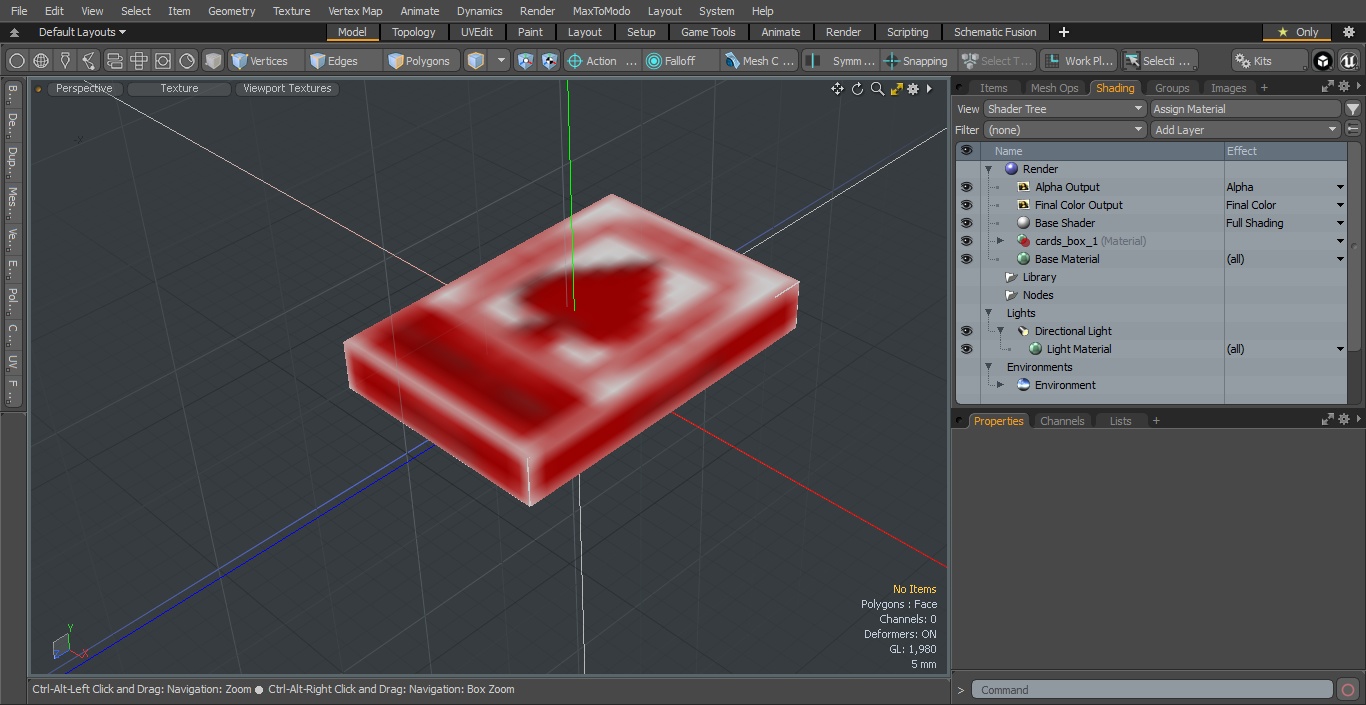Click the Unreal Engine icon
This screenshot has height=705, width=1366.
click(x=1348, y=61)
